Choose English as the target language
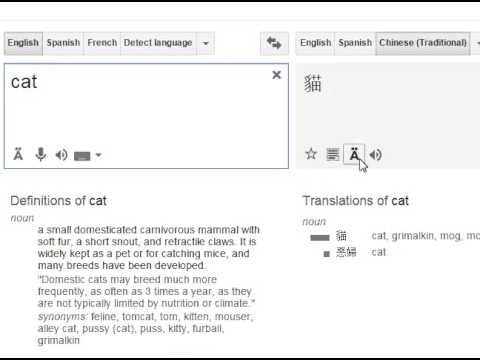Viewport: 480px width, 360px height. pos(315,43)
